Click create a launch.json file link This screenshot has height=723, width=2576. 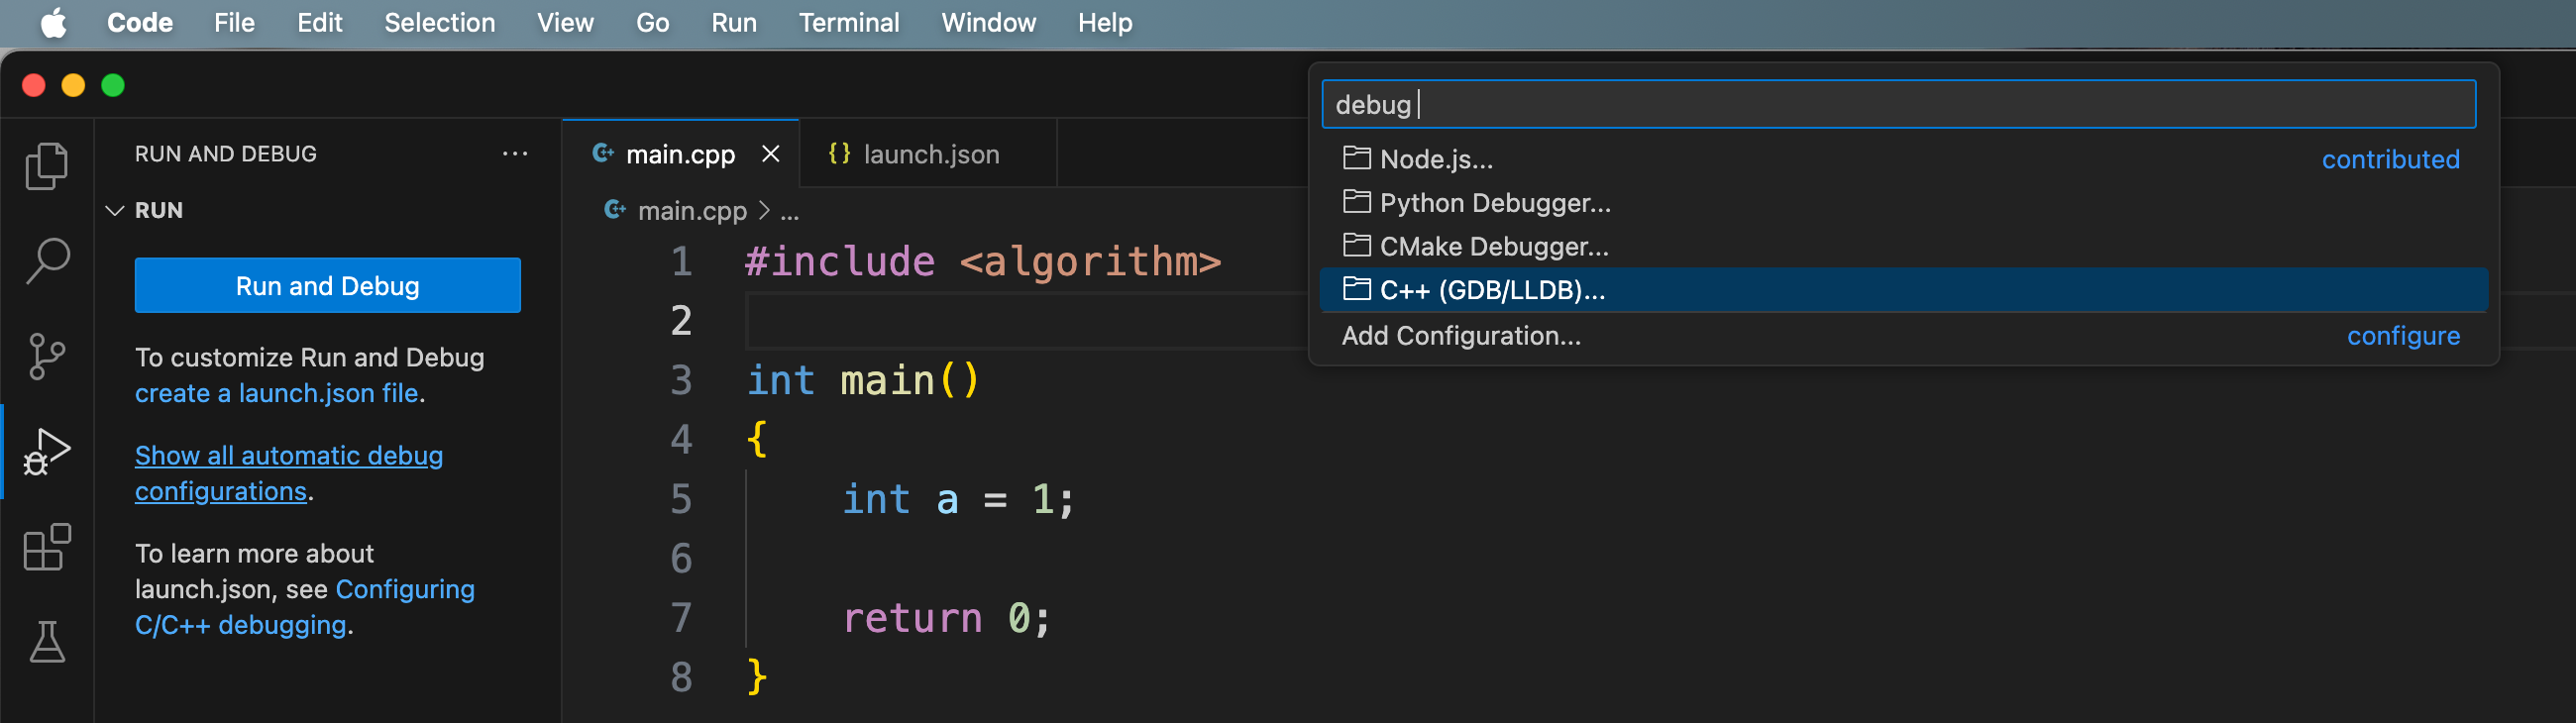[x=276, y=393]
